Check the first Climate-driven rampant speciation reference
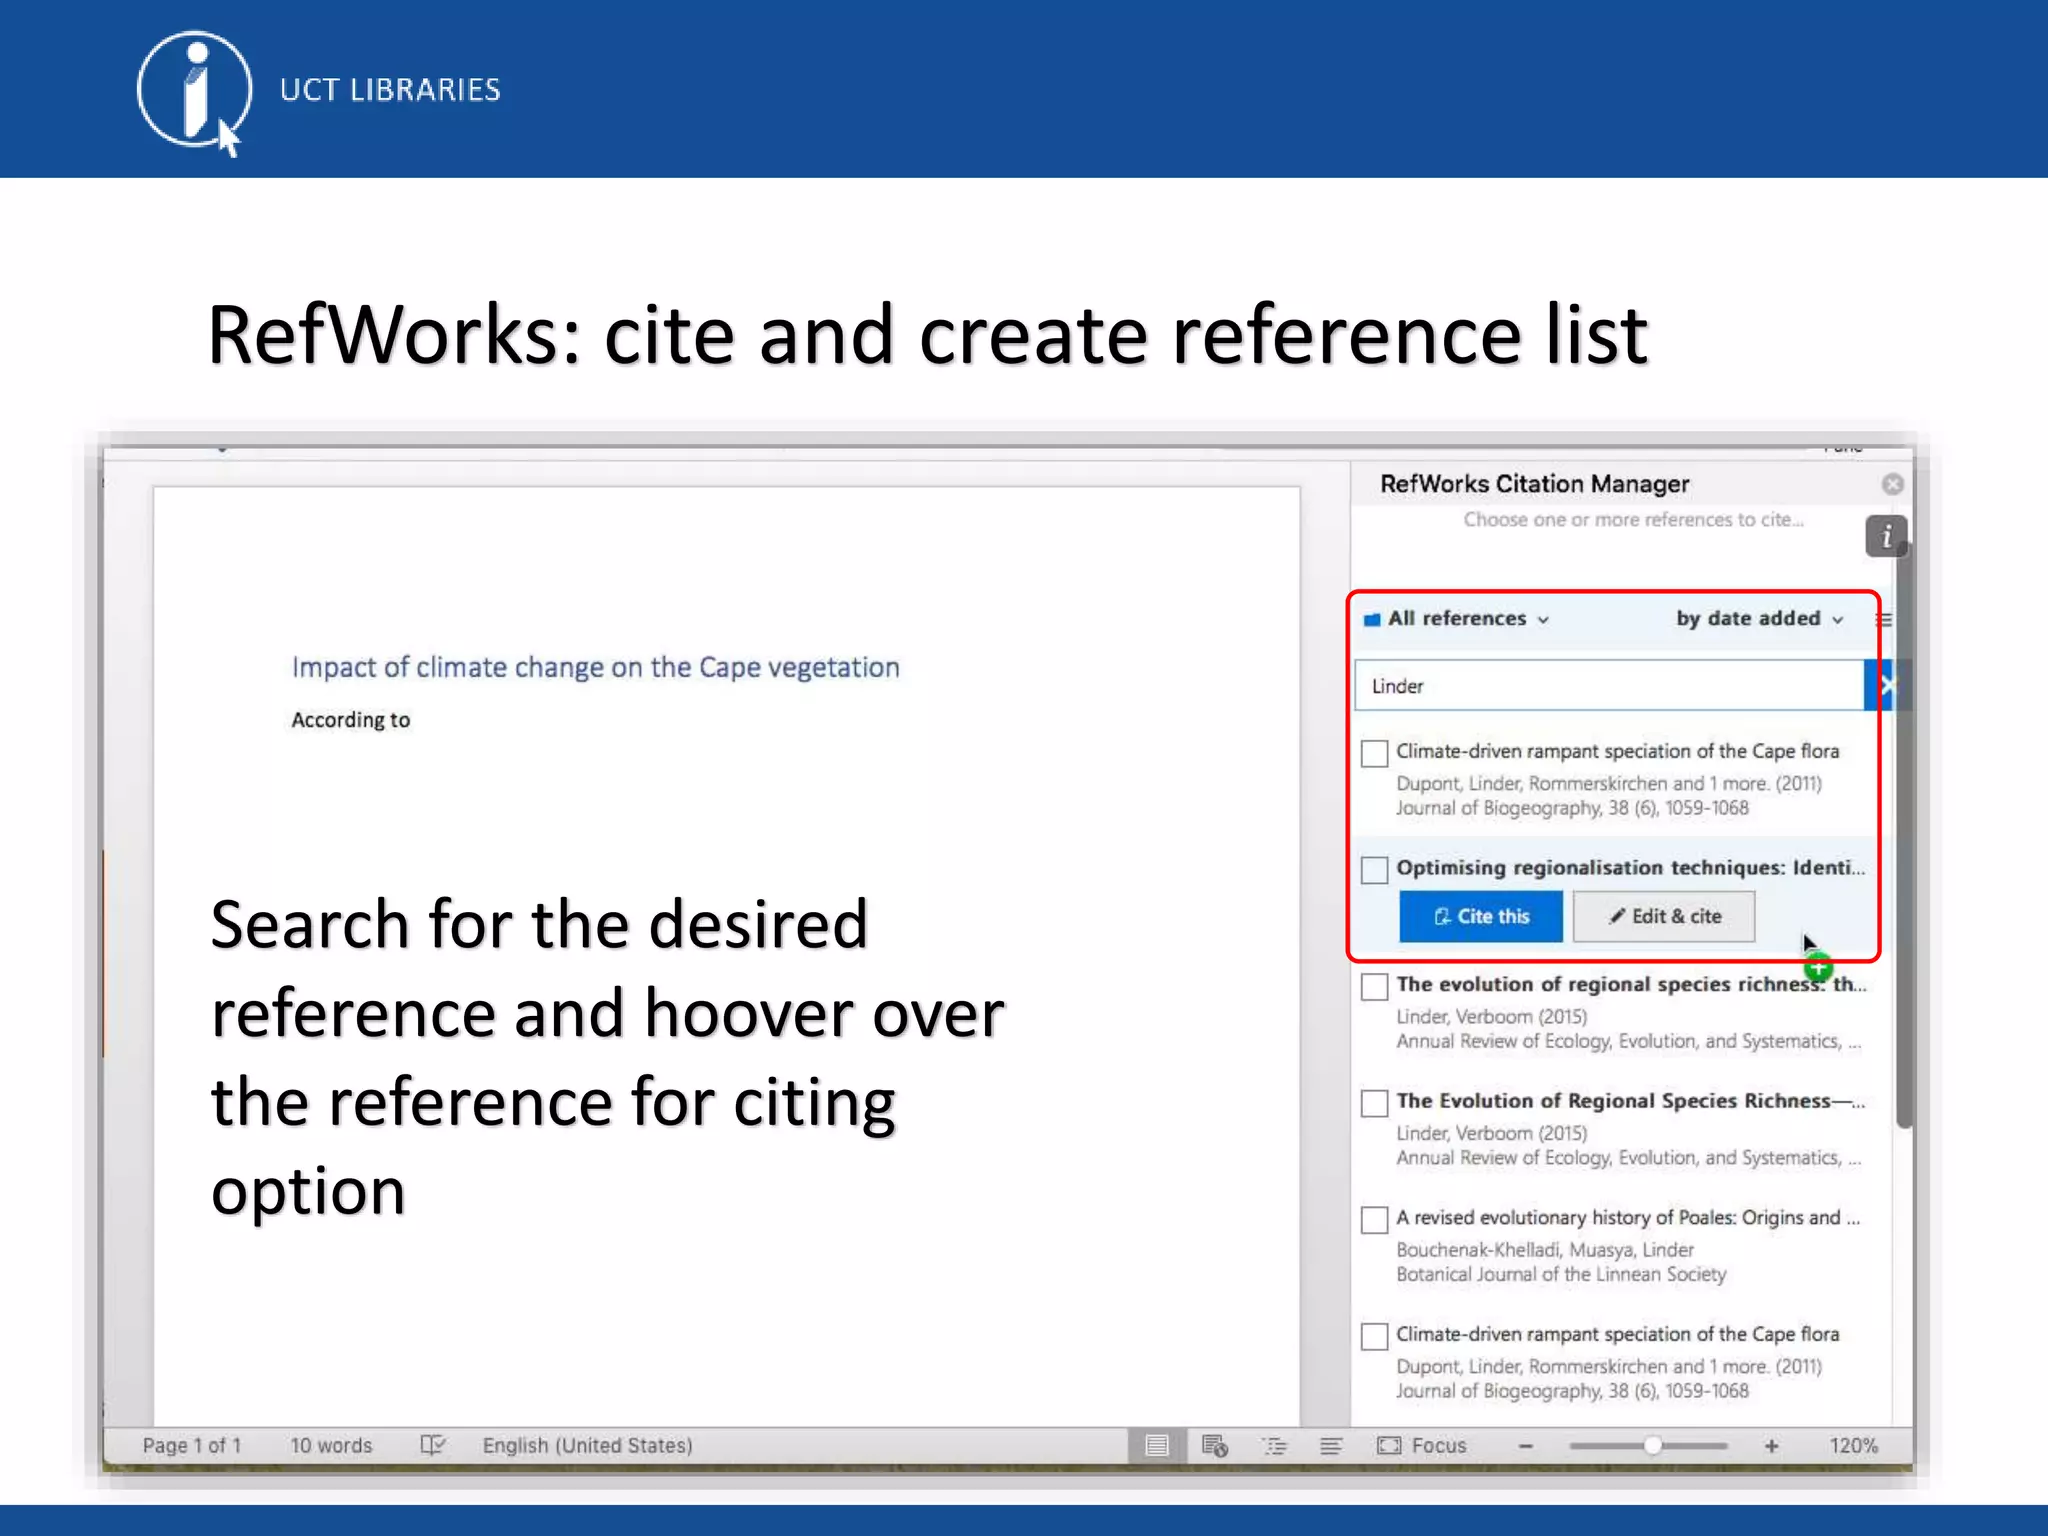 click(x=1375, y=753)
